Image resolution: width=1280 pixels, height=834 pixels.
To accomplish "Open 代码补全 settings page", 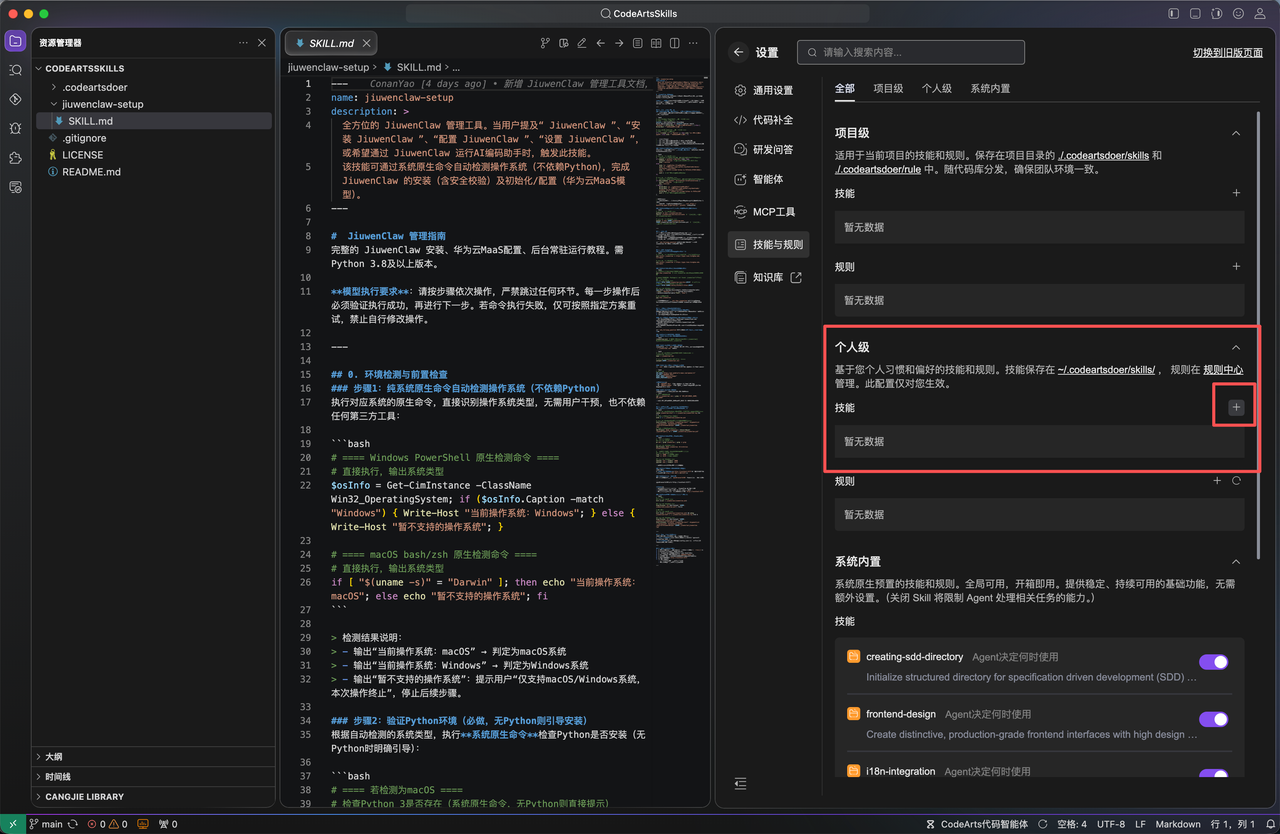I will 769,120.
